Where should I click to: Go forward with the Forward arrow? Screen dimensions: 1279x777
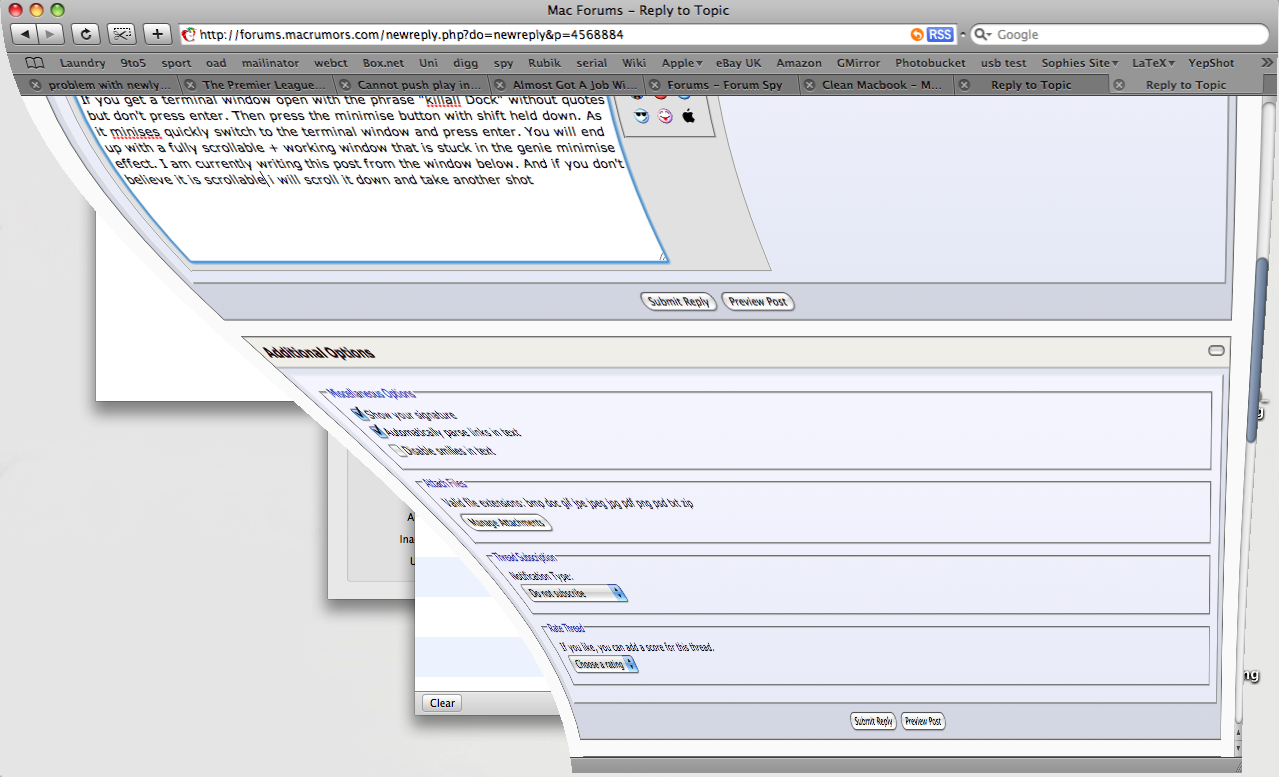pos(50,34)
